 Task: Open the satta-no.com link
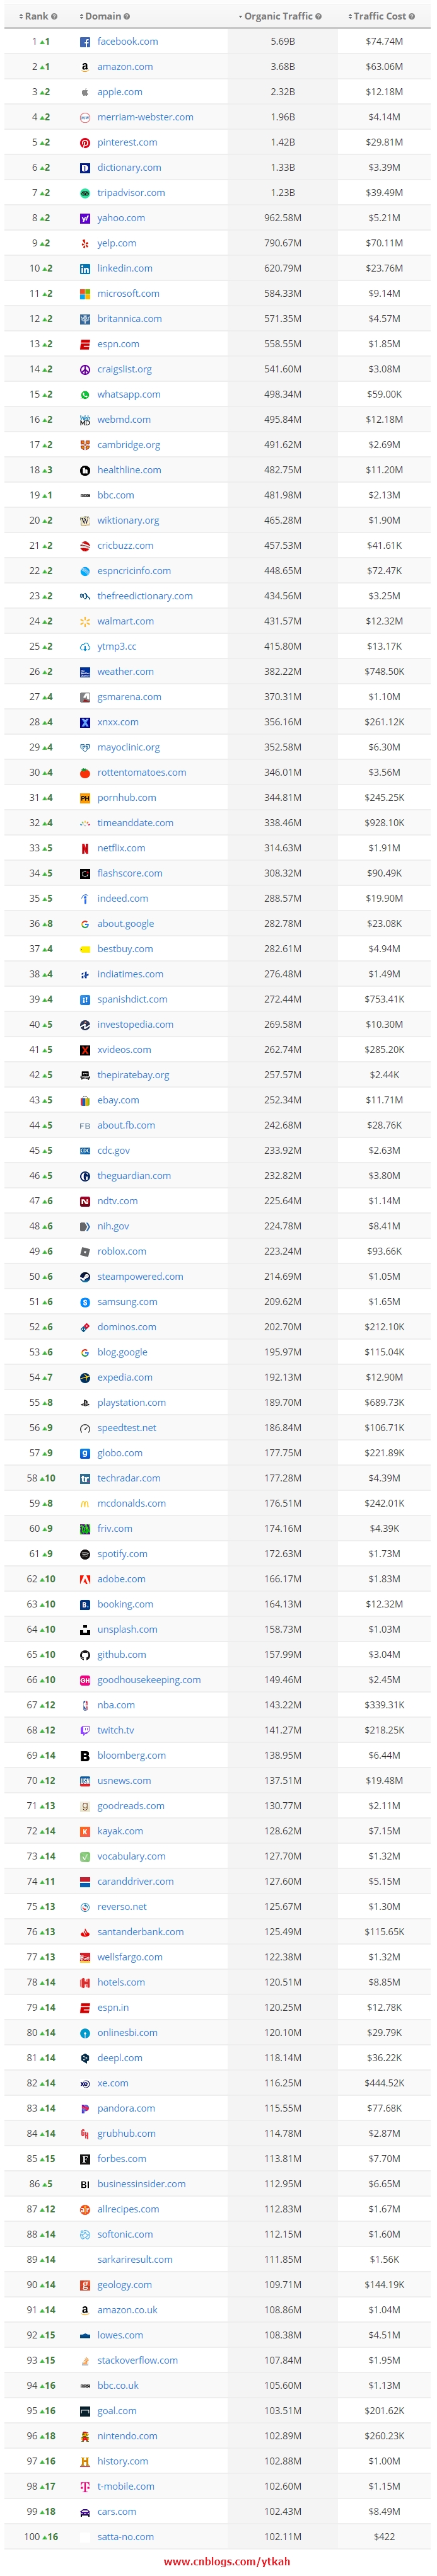pos(126,2537)
